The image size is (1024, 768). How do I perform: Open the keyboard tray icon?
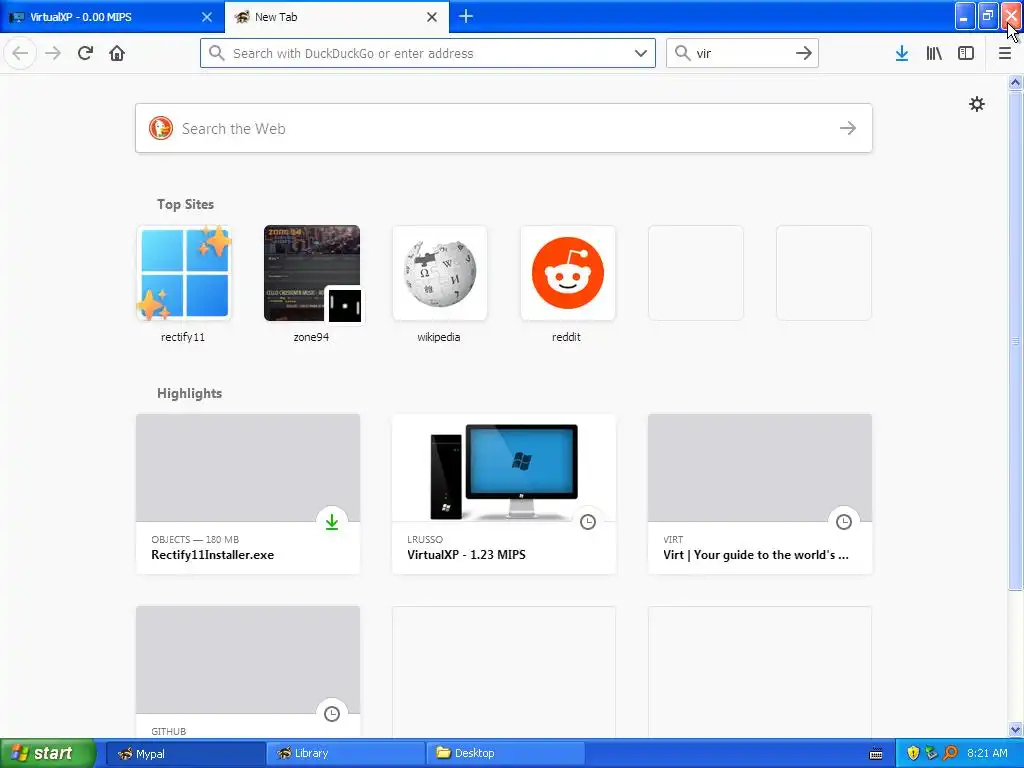click(x=876, y=754)
